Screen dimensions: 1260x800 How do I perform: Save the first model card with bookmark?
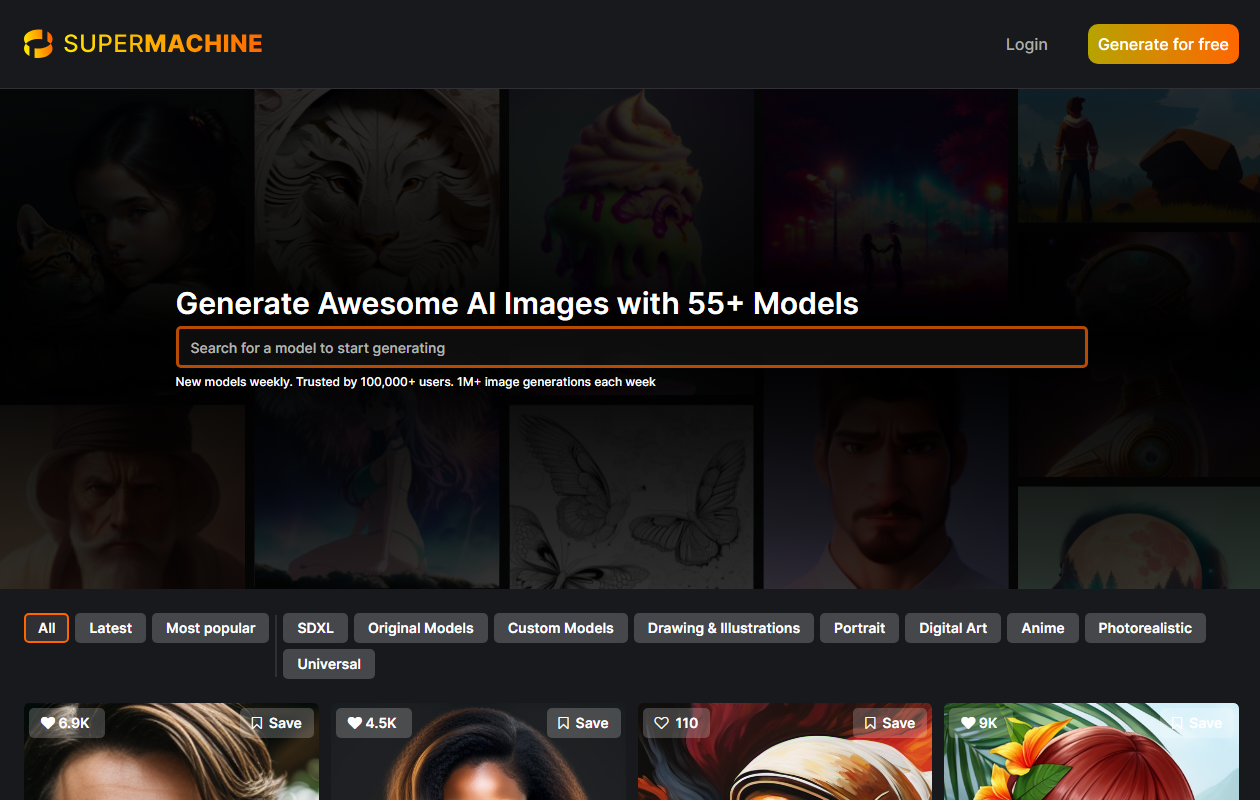coord(276,723)
